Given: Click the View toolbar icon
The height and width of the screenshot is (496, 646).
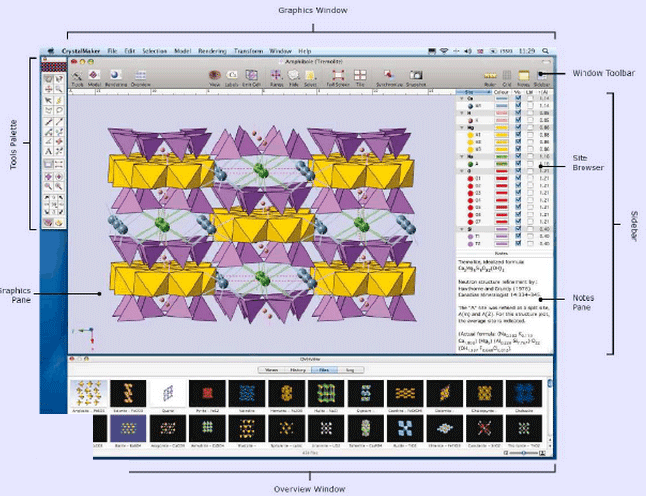Looking at the screenshot, I should (215, 77).
